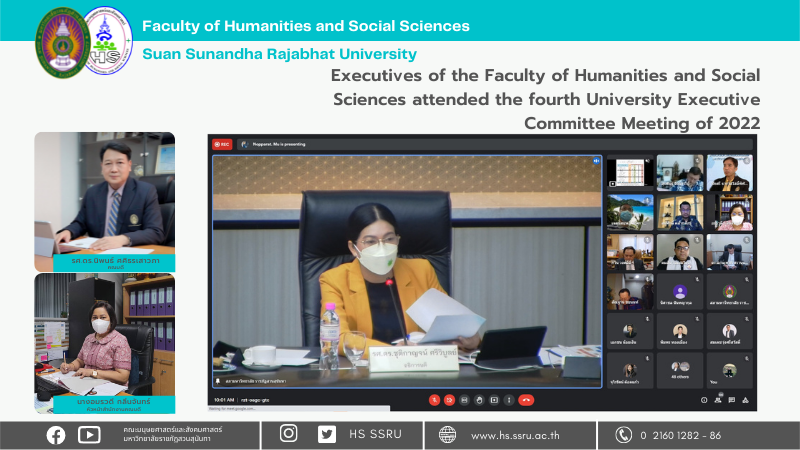Open the participants people panel icon
800x450 pixels.
(x=716, y=400)
